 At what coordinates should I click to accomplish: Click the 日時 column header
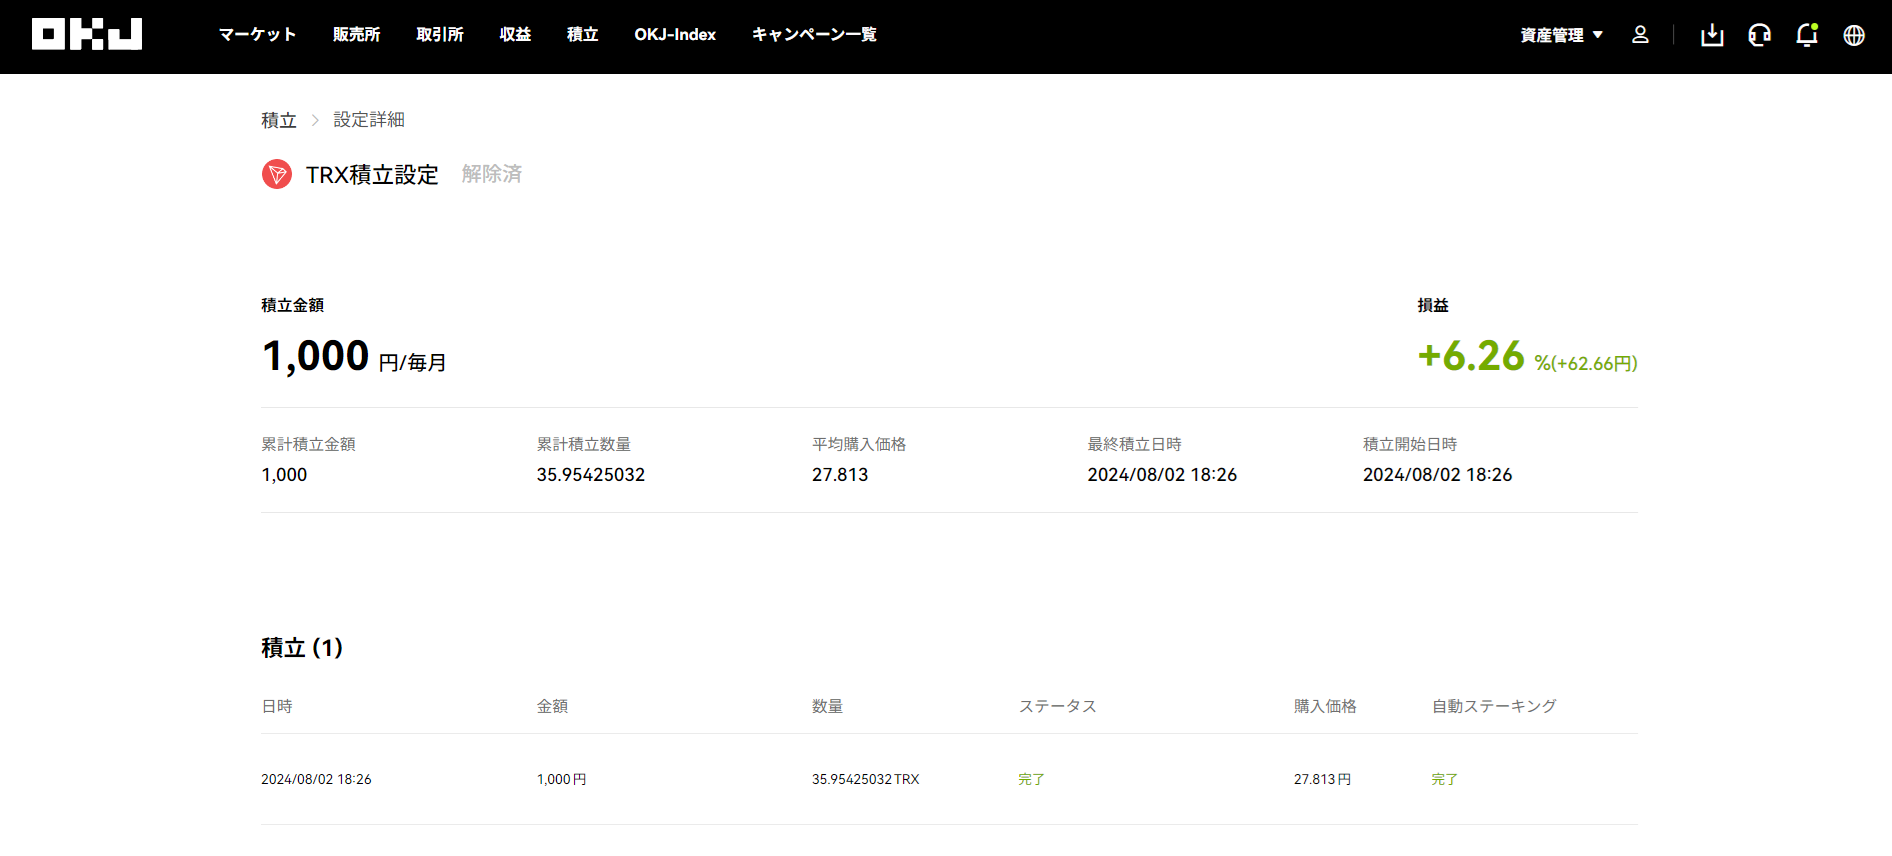[277, 706]
